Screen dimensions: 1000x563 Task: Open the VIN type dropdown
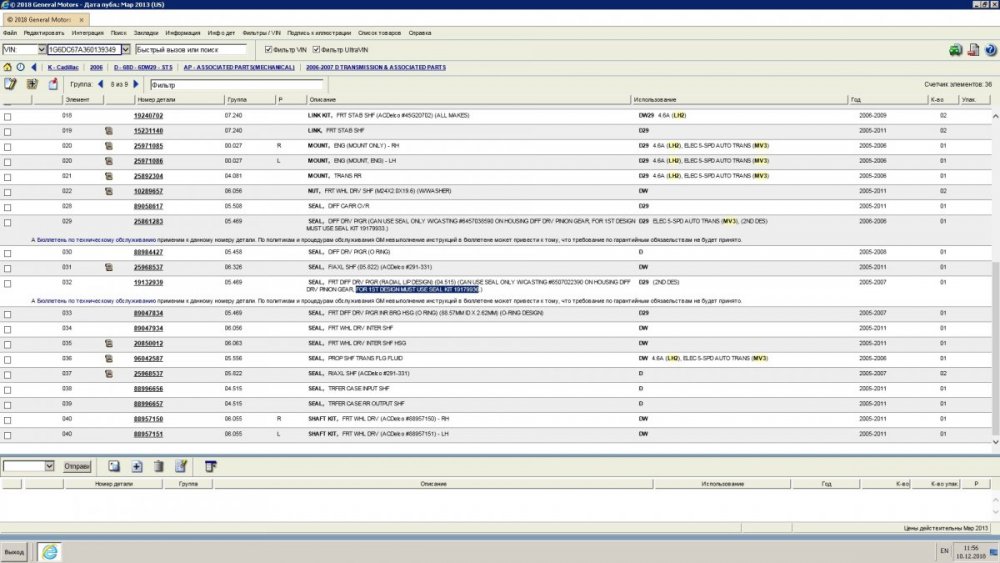pos(41,49)
